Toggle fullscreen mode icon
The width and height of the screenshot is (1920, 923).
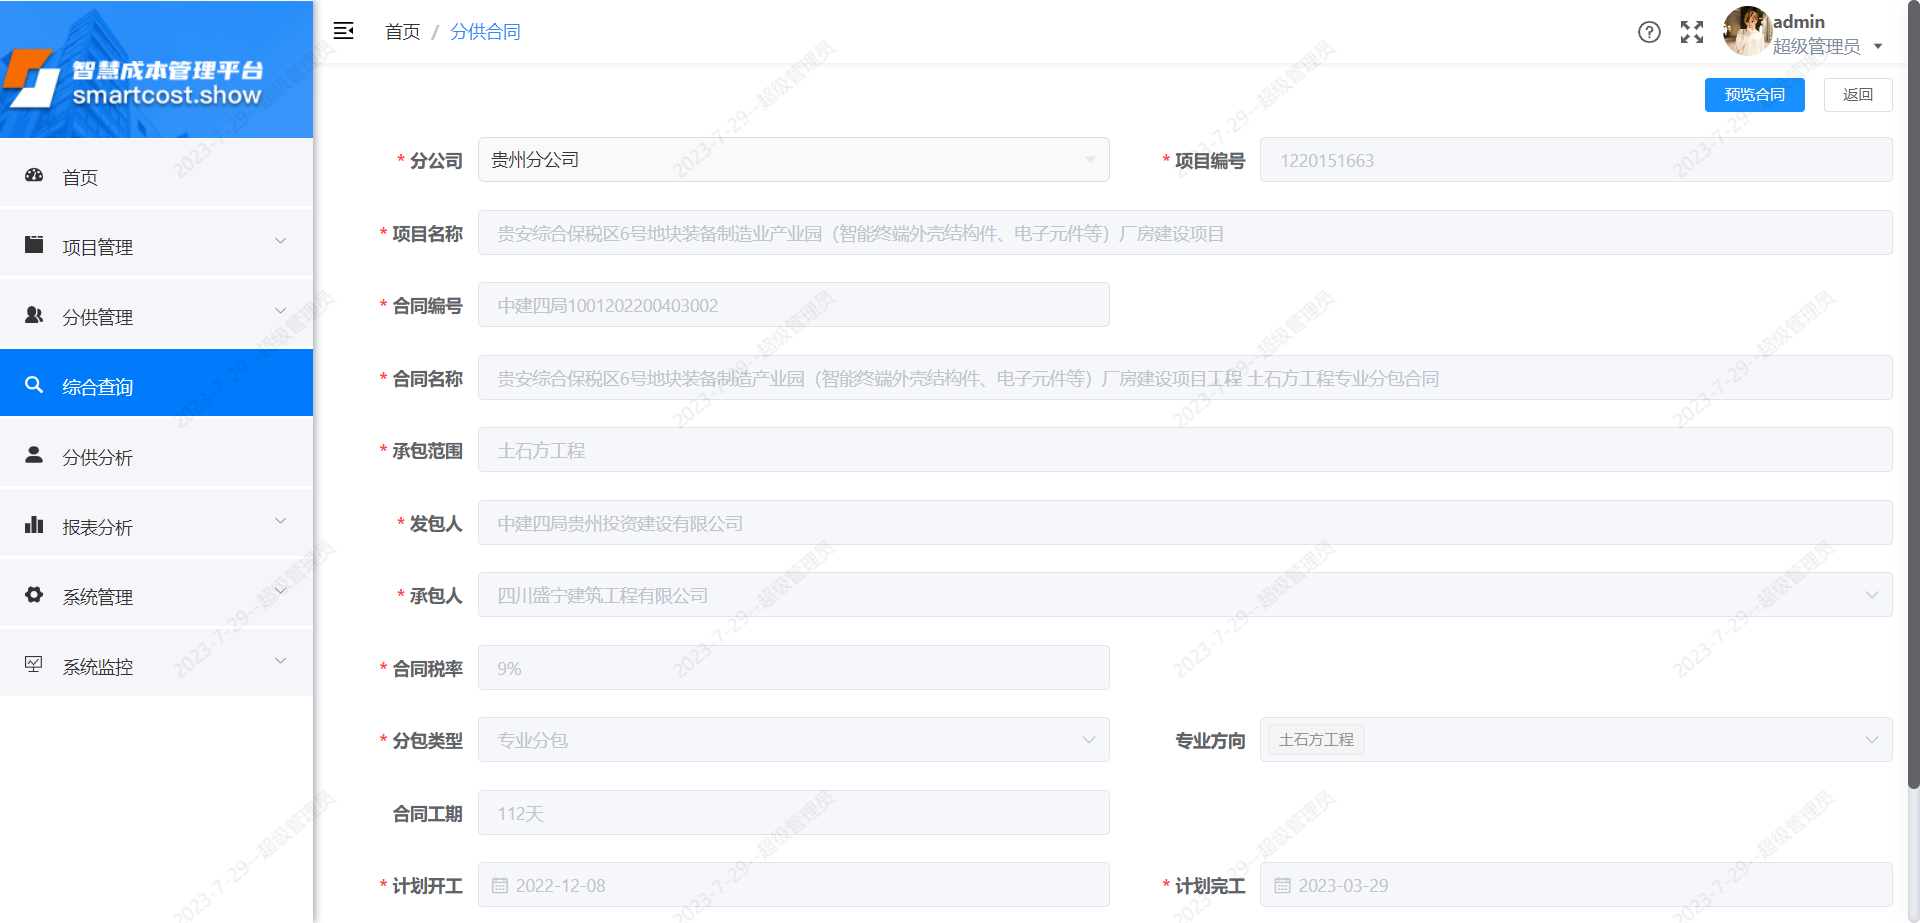coord(1691,32)
